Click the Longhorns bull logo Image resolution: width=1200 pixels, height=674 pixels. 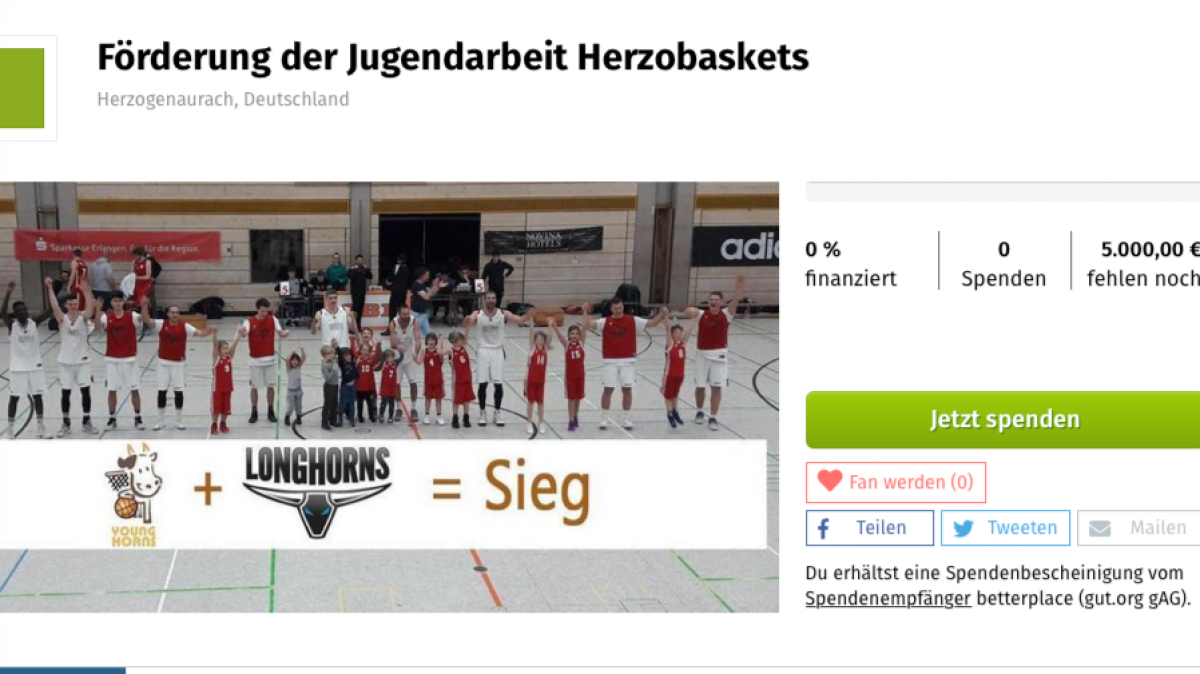pos(317,491)
